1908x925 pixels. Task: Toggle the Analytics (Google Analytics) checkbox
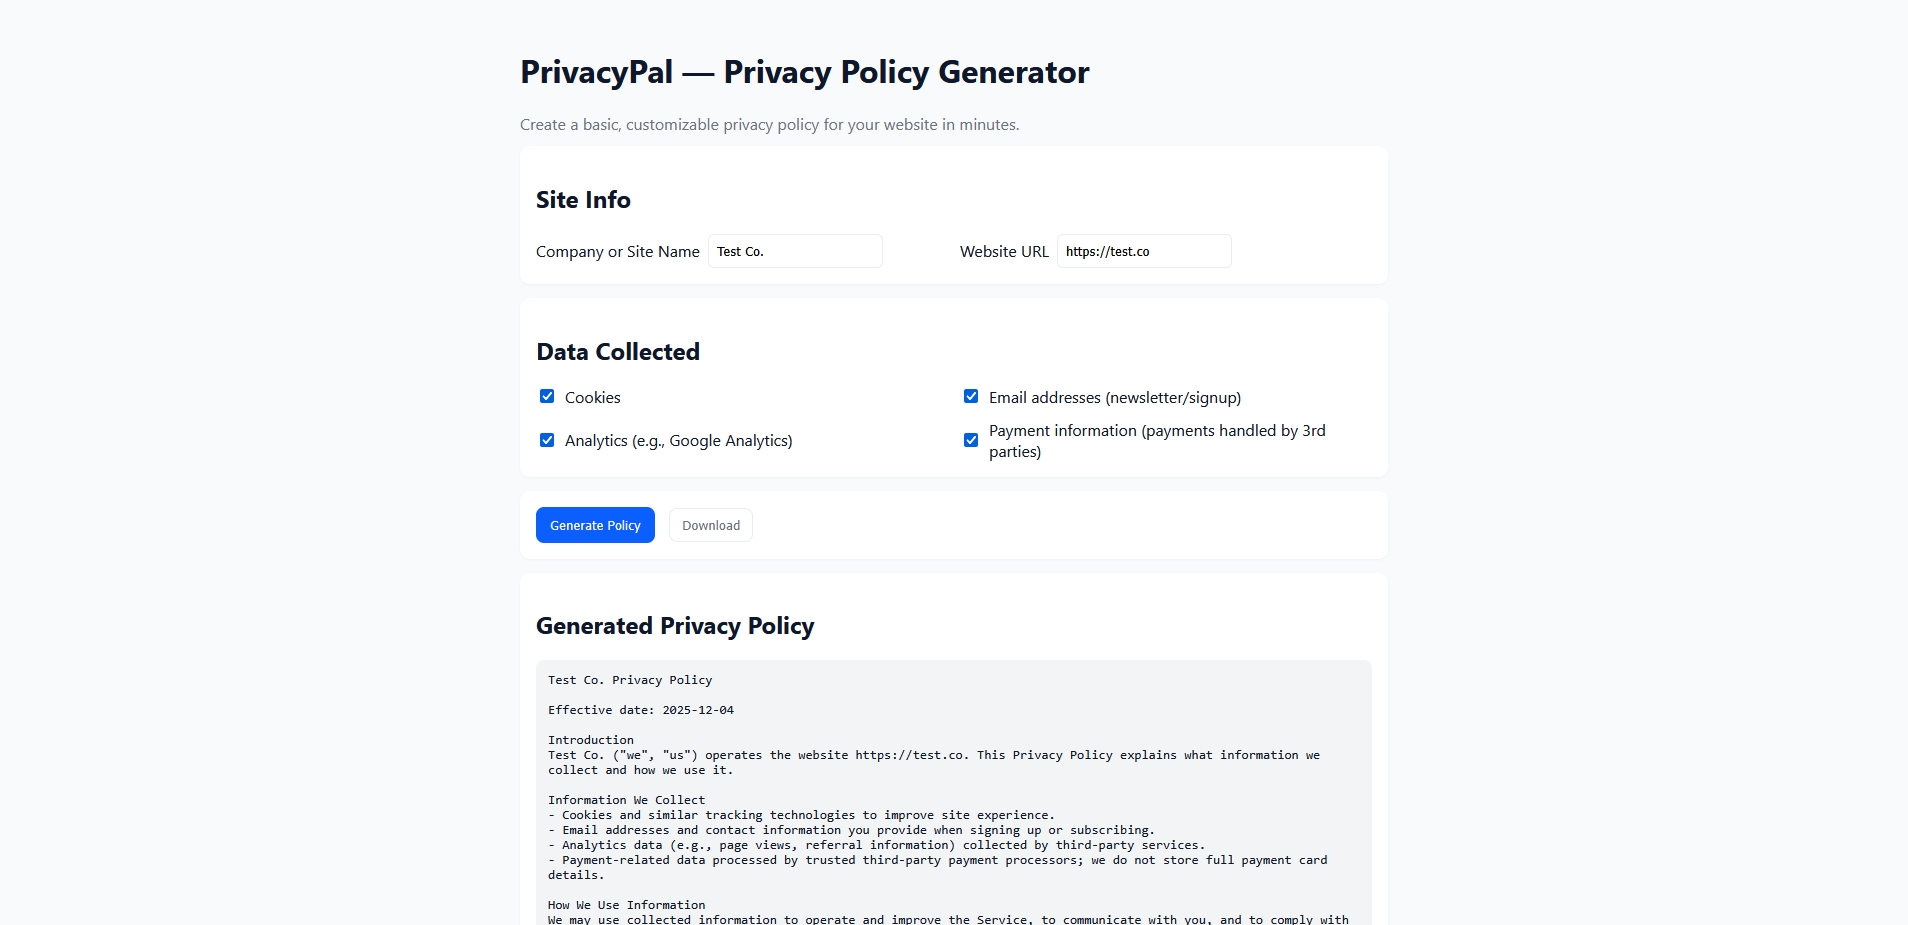click(x=547, y=441)
